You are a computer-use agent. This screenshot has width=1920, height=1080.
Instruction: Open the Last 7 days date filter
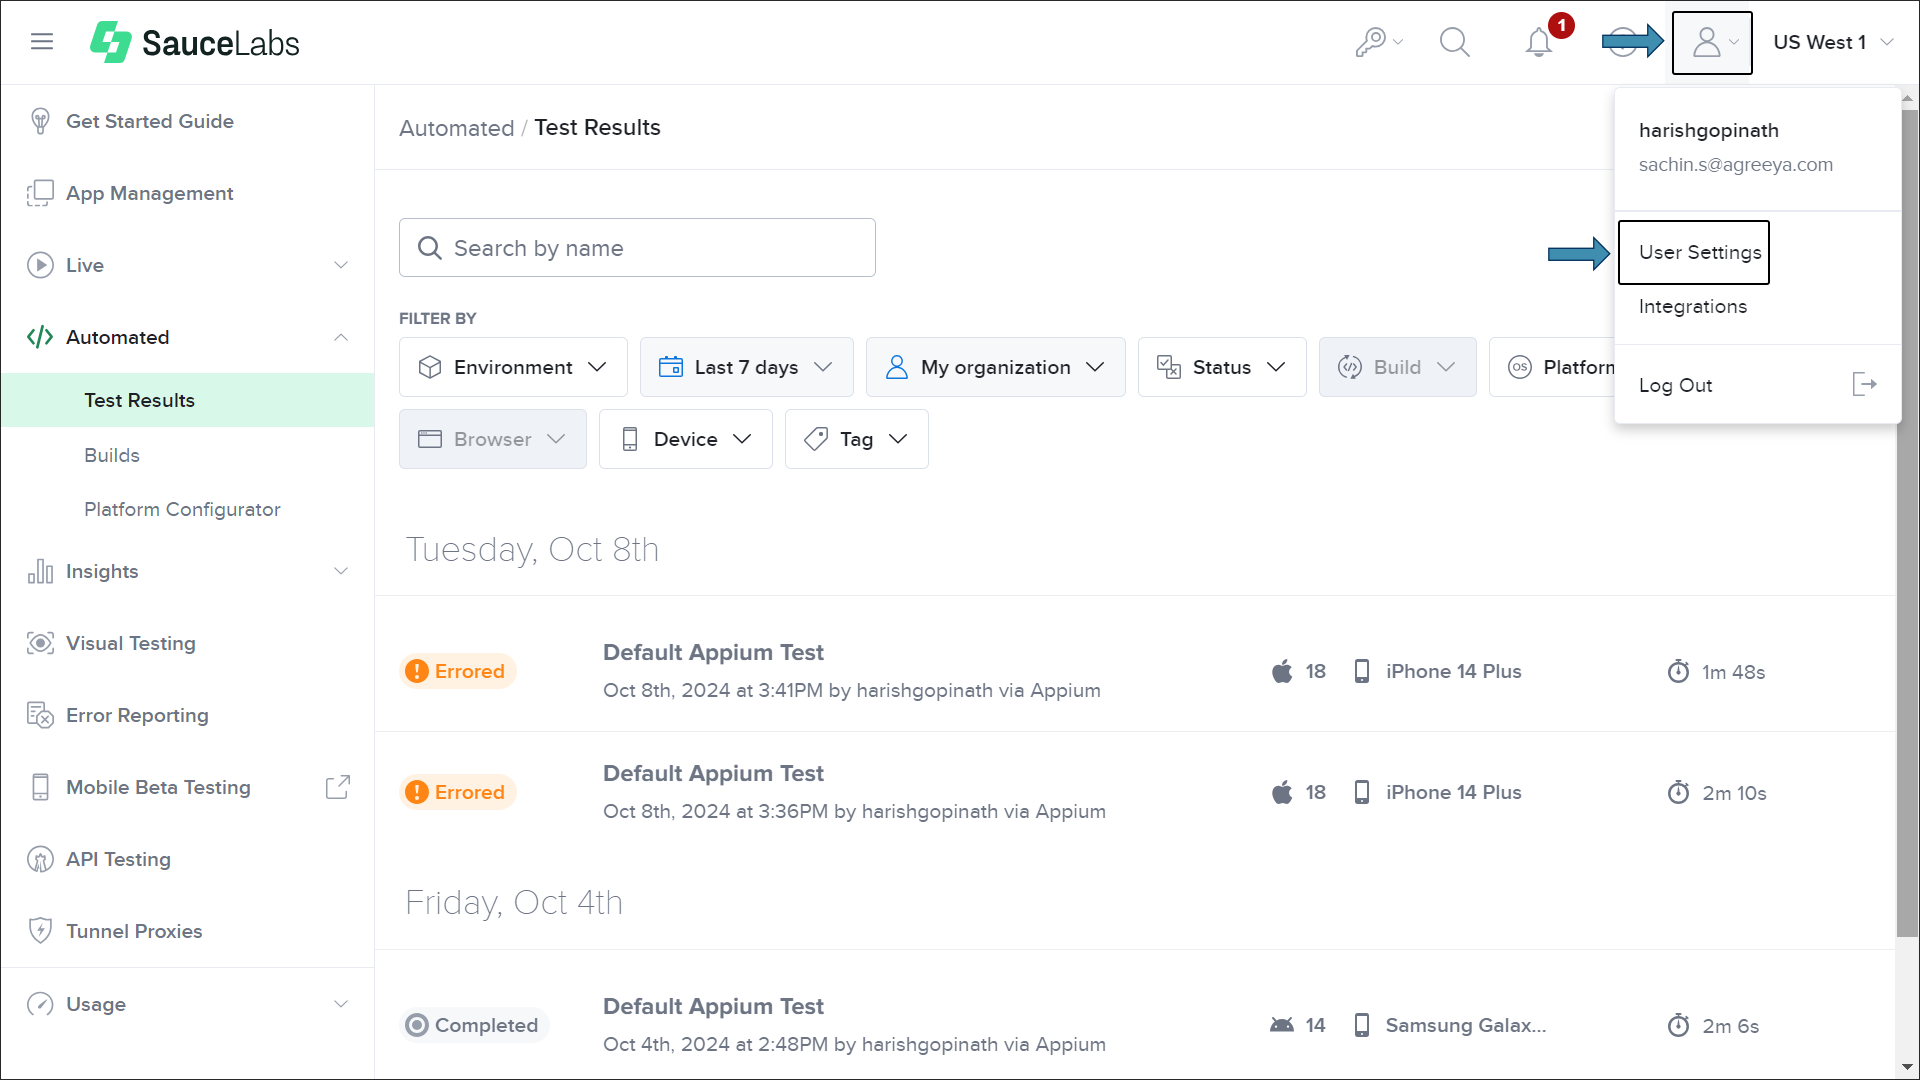(x=746, y=367)
